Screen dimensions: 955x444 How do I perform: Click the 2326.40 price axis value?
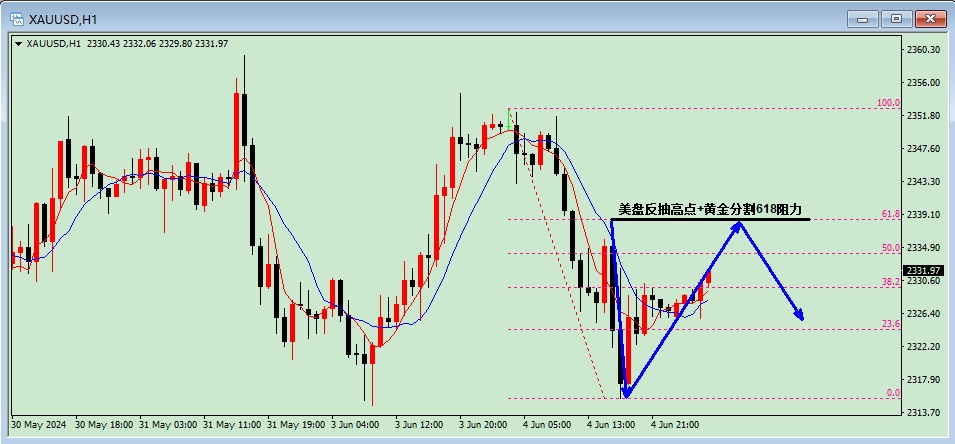click(x=923, y=314)
